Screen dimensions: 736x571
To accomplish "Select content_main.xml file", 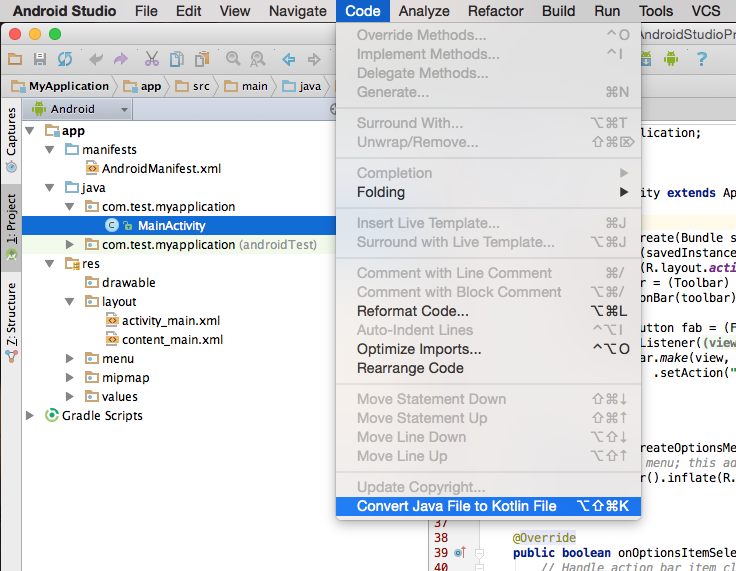I will coord(164,340).
